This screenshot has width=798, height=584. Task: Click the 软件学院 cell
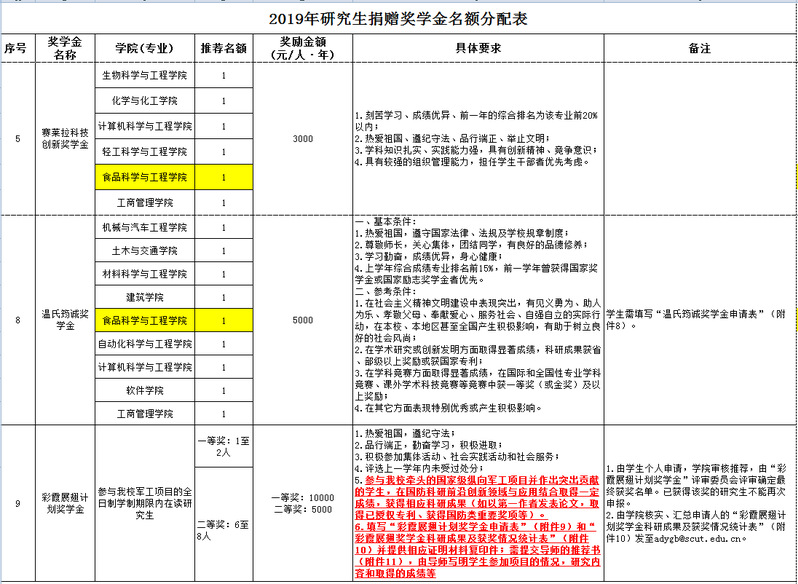(144, 389)
